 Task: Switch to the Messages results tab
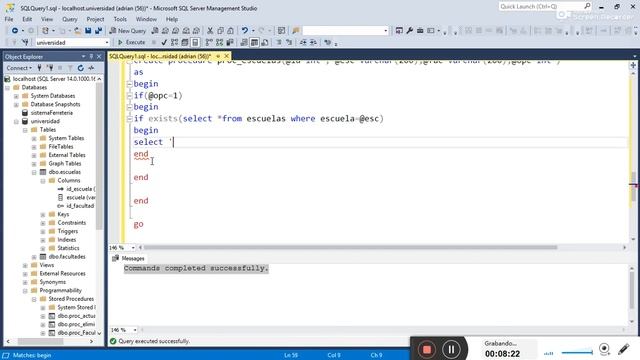pos(129,258)
